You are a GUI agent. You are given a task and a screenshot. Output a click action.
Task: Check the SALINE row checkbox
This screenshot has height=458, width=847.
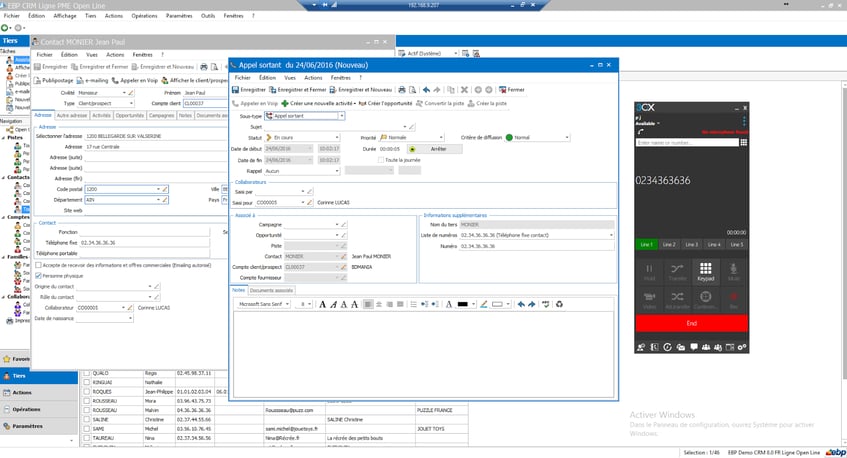pyautogui.click(x=86, y=419)
